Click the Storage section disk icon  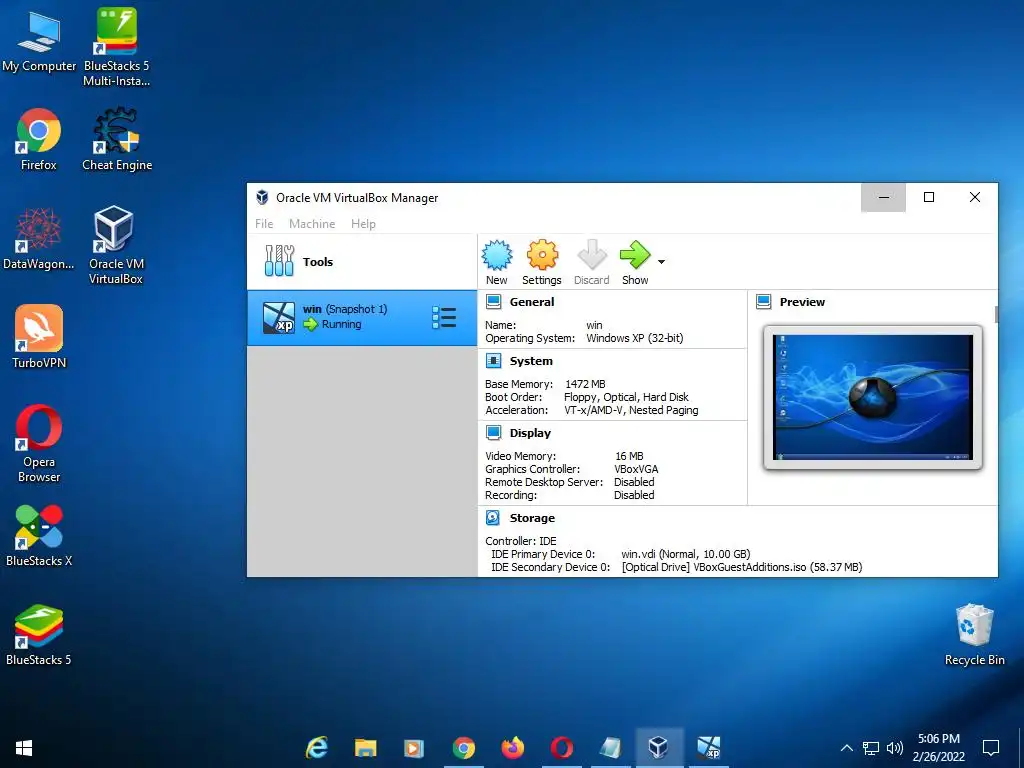coord(493,518)
